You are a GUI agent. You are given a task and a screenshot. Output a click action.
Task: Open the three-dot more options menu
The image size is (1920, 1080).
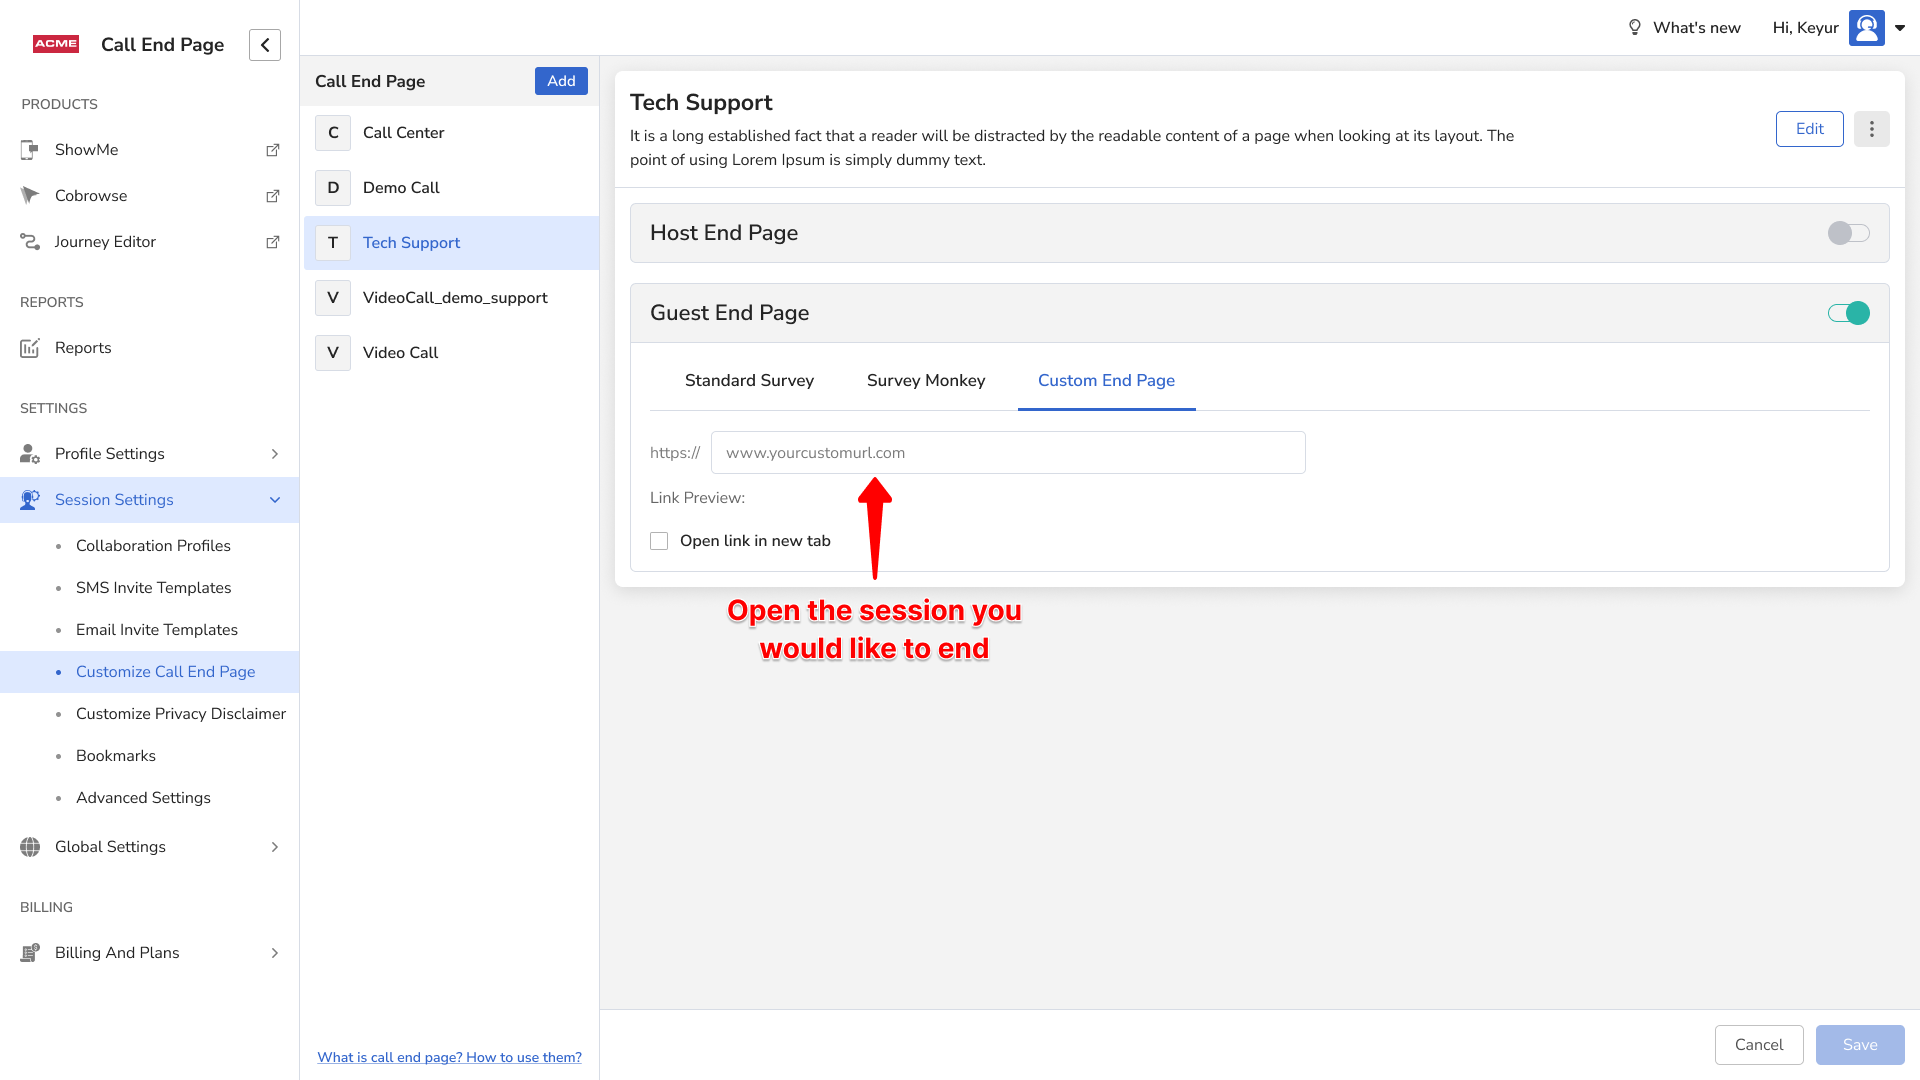(1871, 129)
